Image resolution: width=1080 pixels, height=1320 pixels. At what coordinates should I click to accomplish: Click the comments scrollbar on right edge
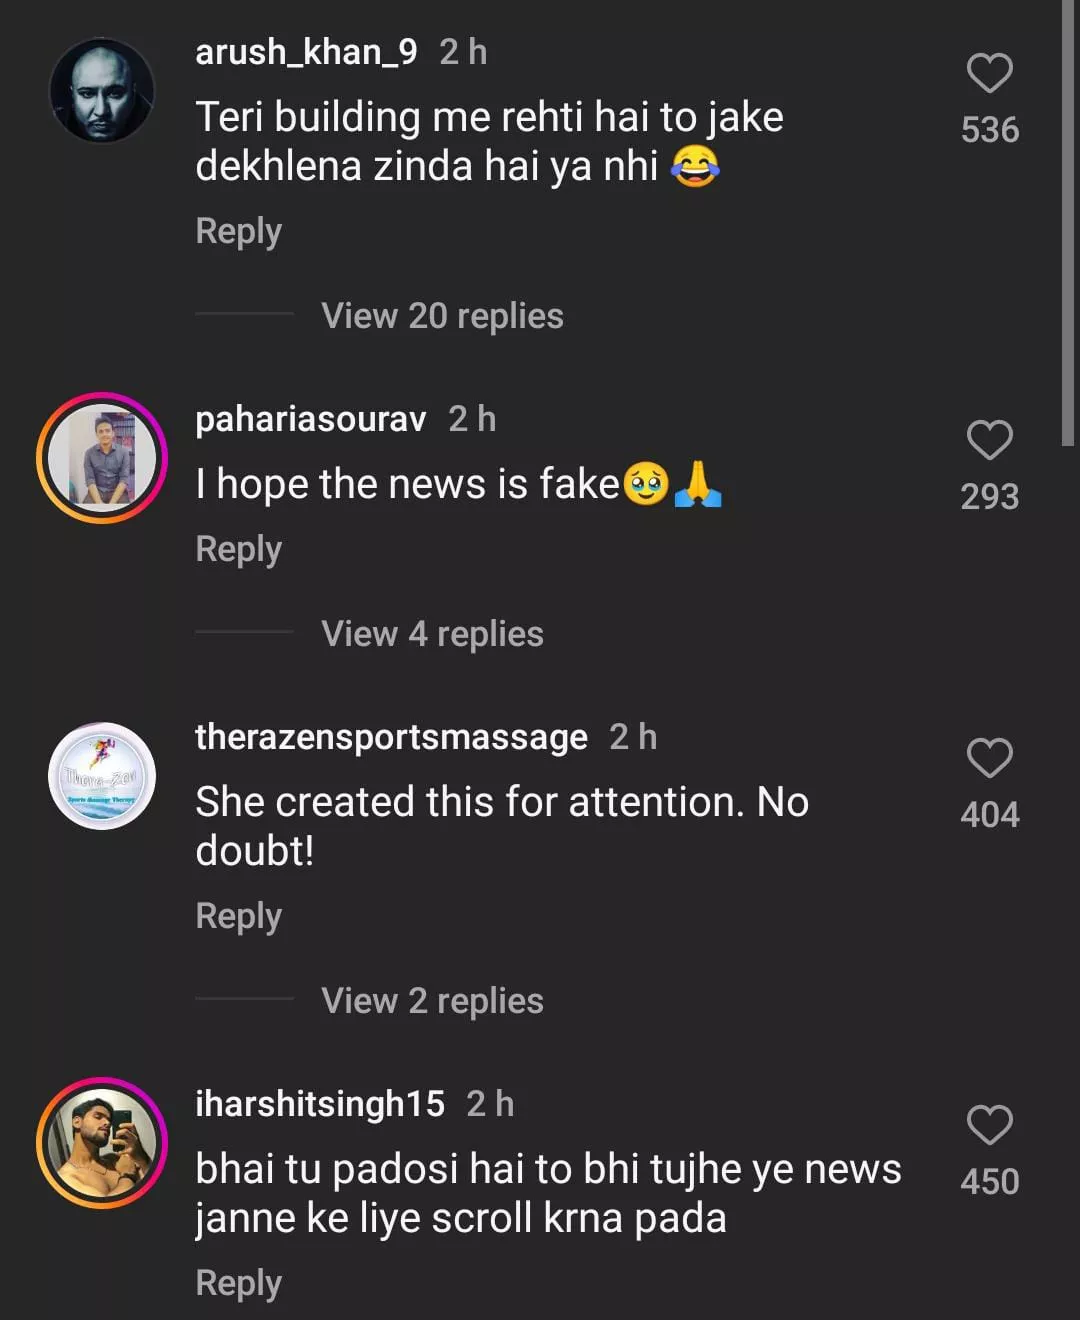tap(1068, 220)
